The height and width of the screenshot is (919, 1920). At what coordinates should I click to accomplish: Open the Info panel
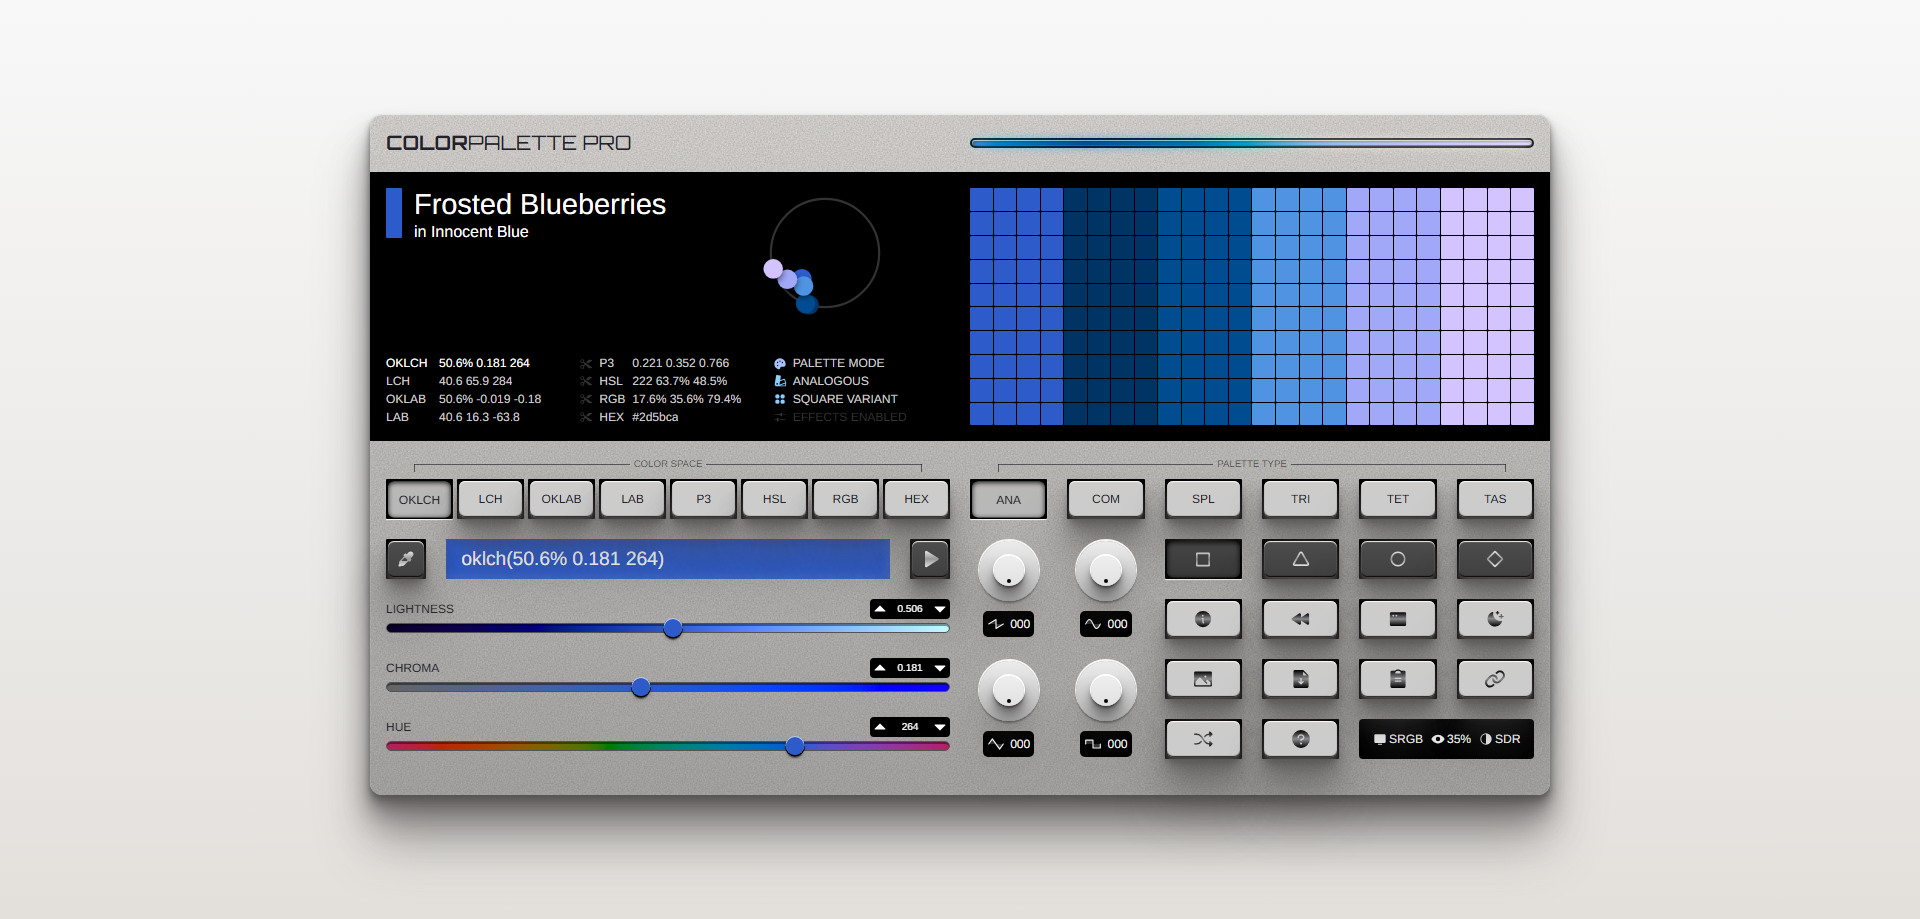pyautogui.click(x=1203, y=619)
